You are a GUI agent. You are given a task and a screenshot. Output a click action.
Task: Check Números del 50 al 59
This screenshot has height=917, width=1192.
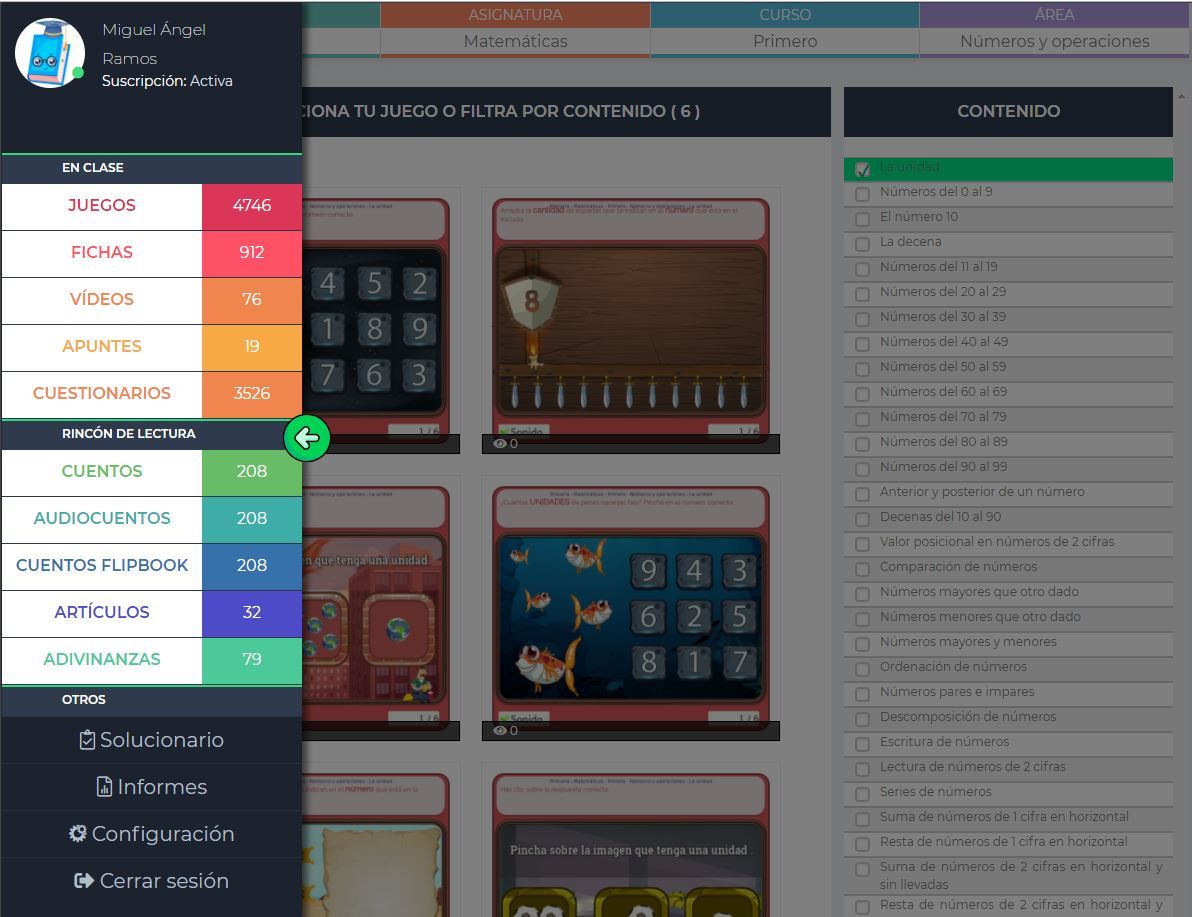point(862,370)
